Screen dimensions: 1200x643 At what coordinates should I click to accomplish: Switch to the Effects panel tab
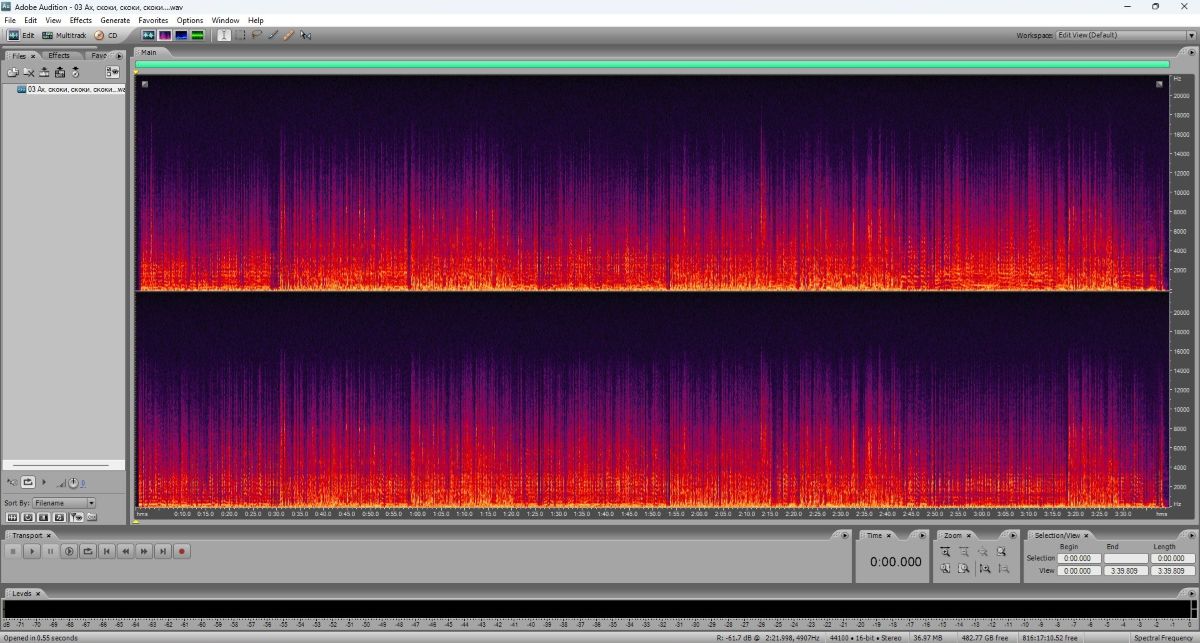click(59, 56)
